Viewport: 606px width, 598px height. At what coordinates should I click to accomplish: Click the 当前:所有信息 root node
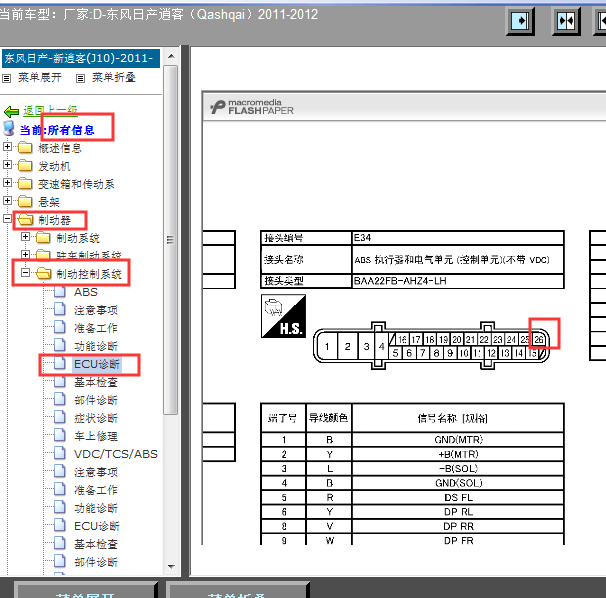tap(57, 130)
